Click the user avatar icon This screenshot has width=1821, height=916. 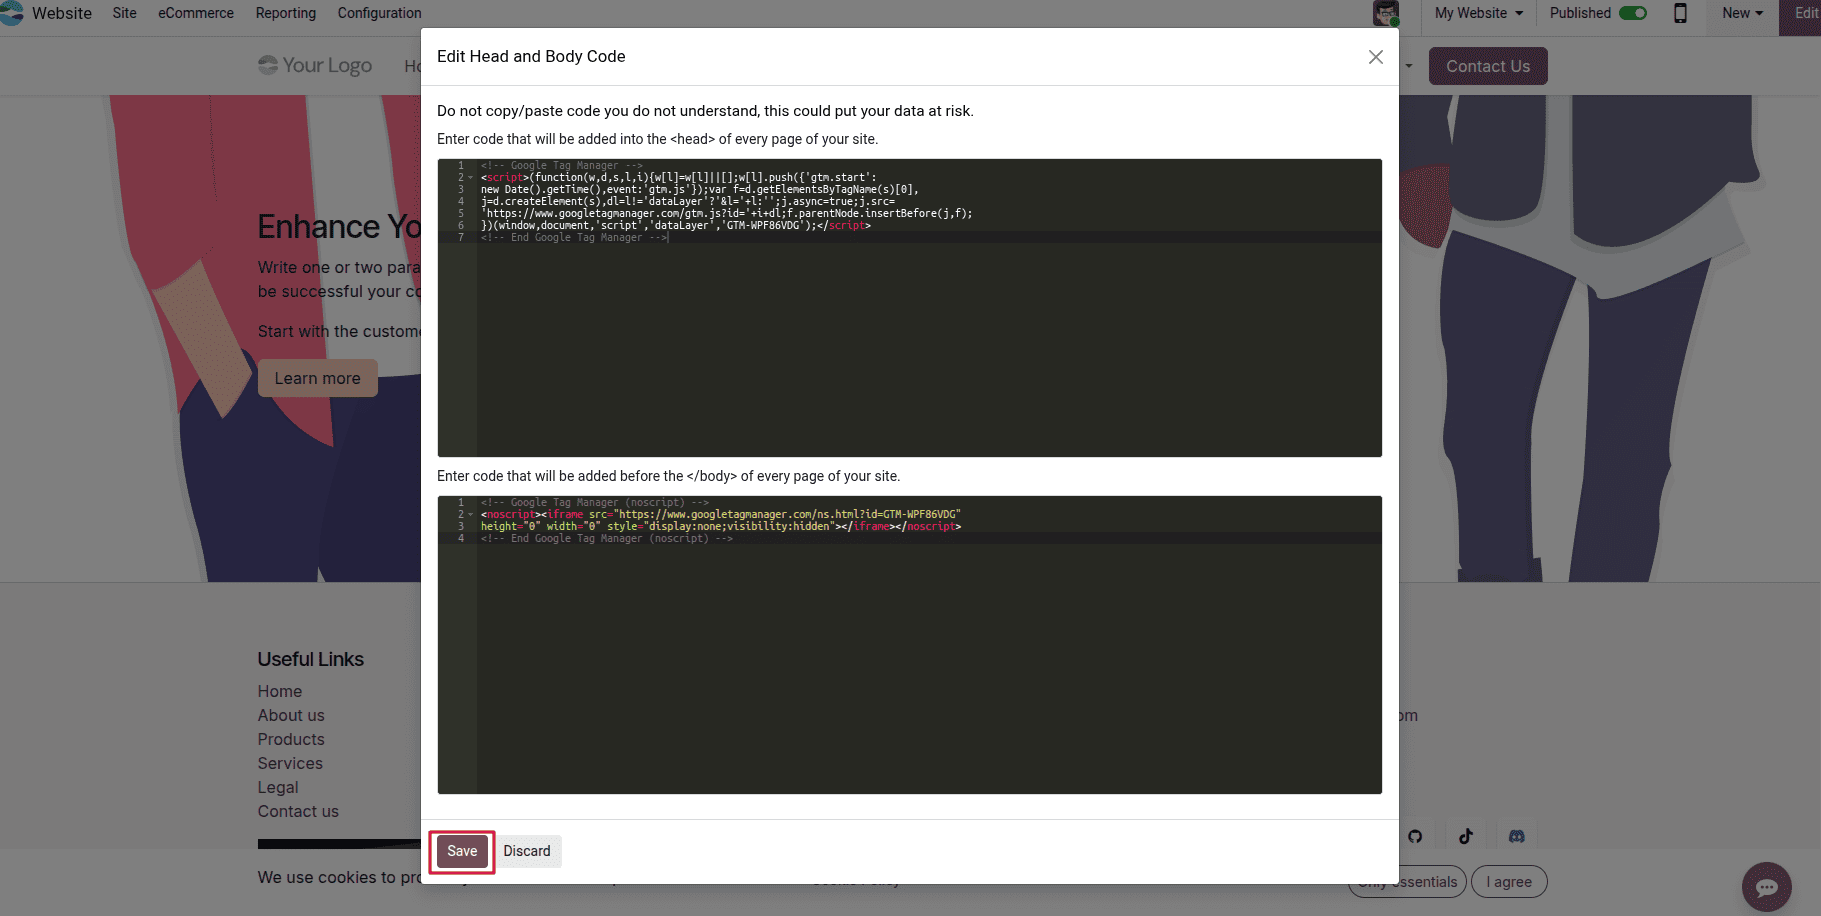point(1386,13)
